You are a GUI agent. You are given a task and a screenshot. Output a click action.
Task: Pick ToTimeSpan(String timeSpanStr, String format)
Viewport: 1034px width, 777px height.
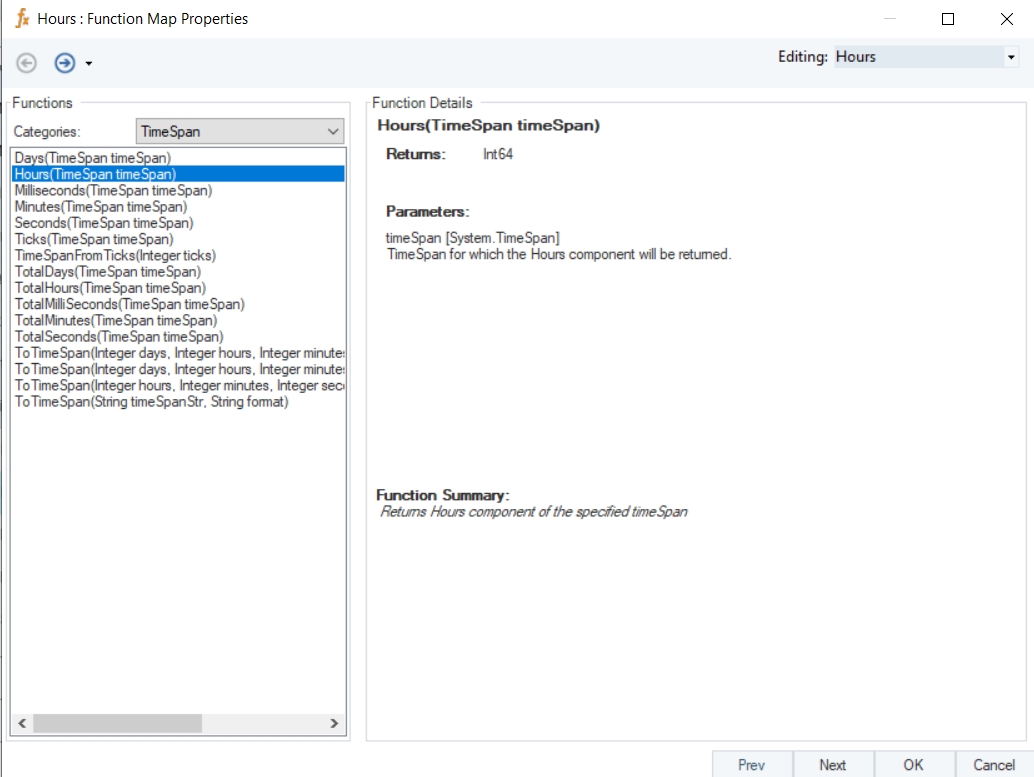coord(151,402)
